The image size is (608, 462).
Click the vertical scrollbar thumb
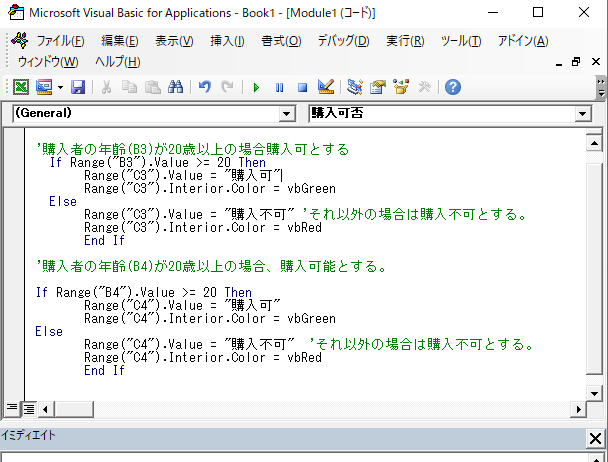click(x=594, y=268)
